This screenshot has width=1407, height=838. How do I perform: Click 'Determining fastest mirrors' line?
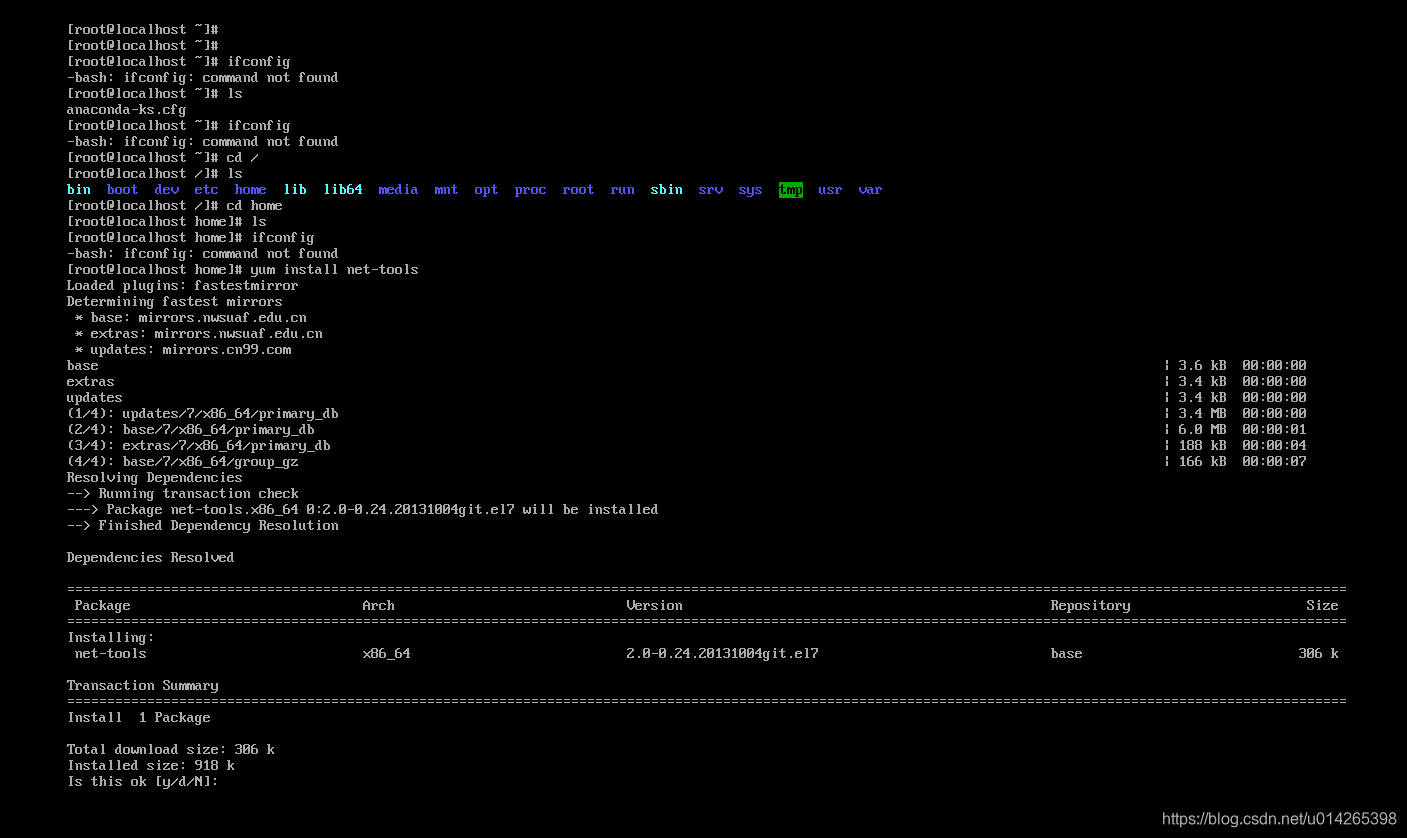click(175, 302)
